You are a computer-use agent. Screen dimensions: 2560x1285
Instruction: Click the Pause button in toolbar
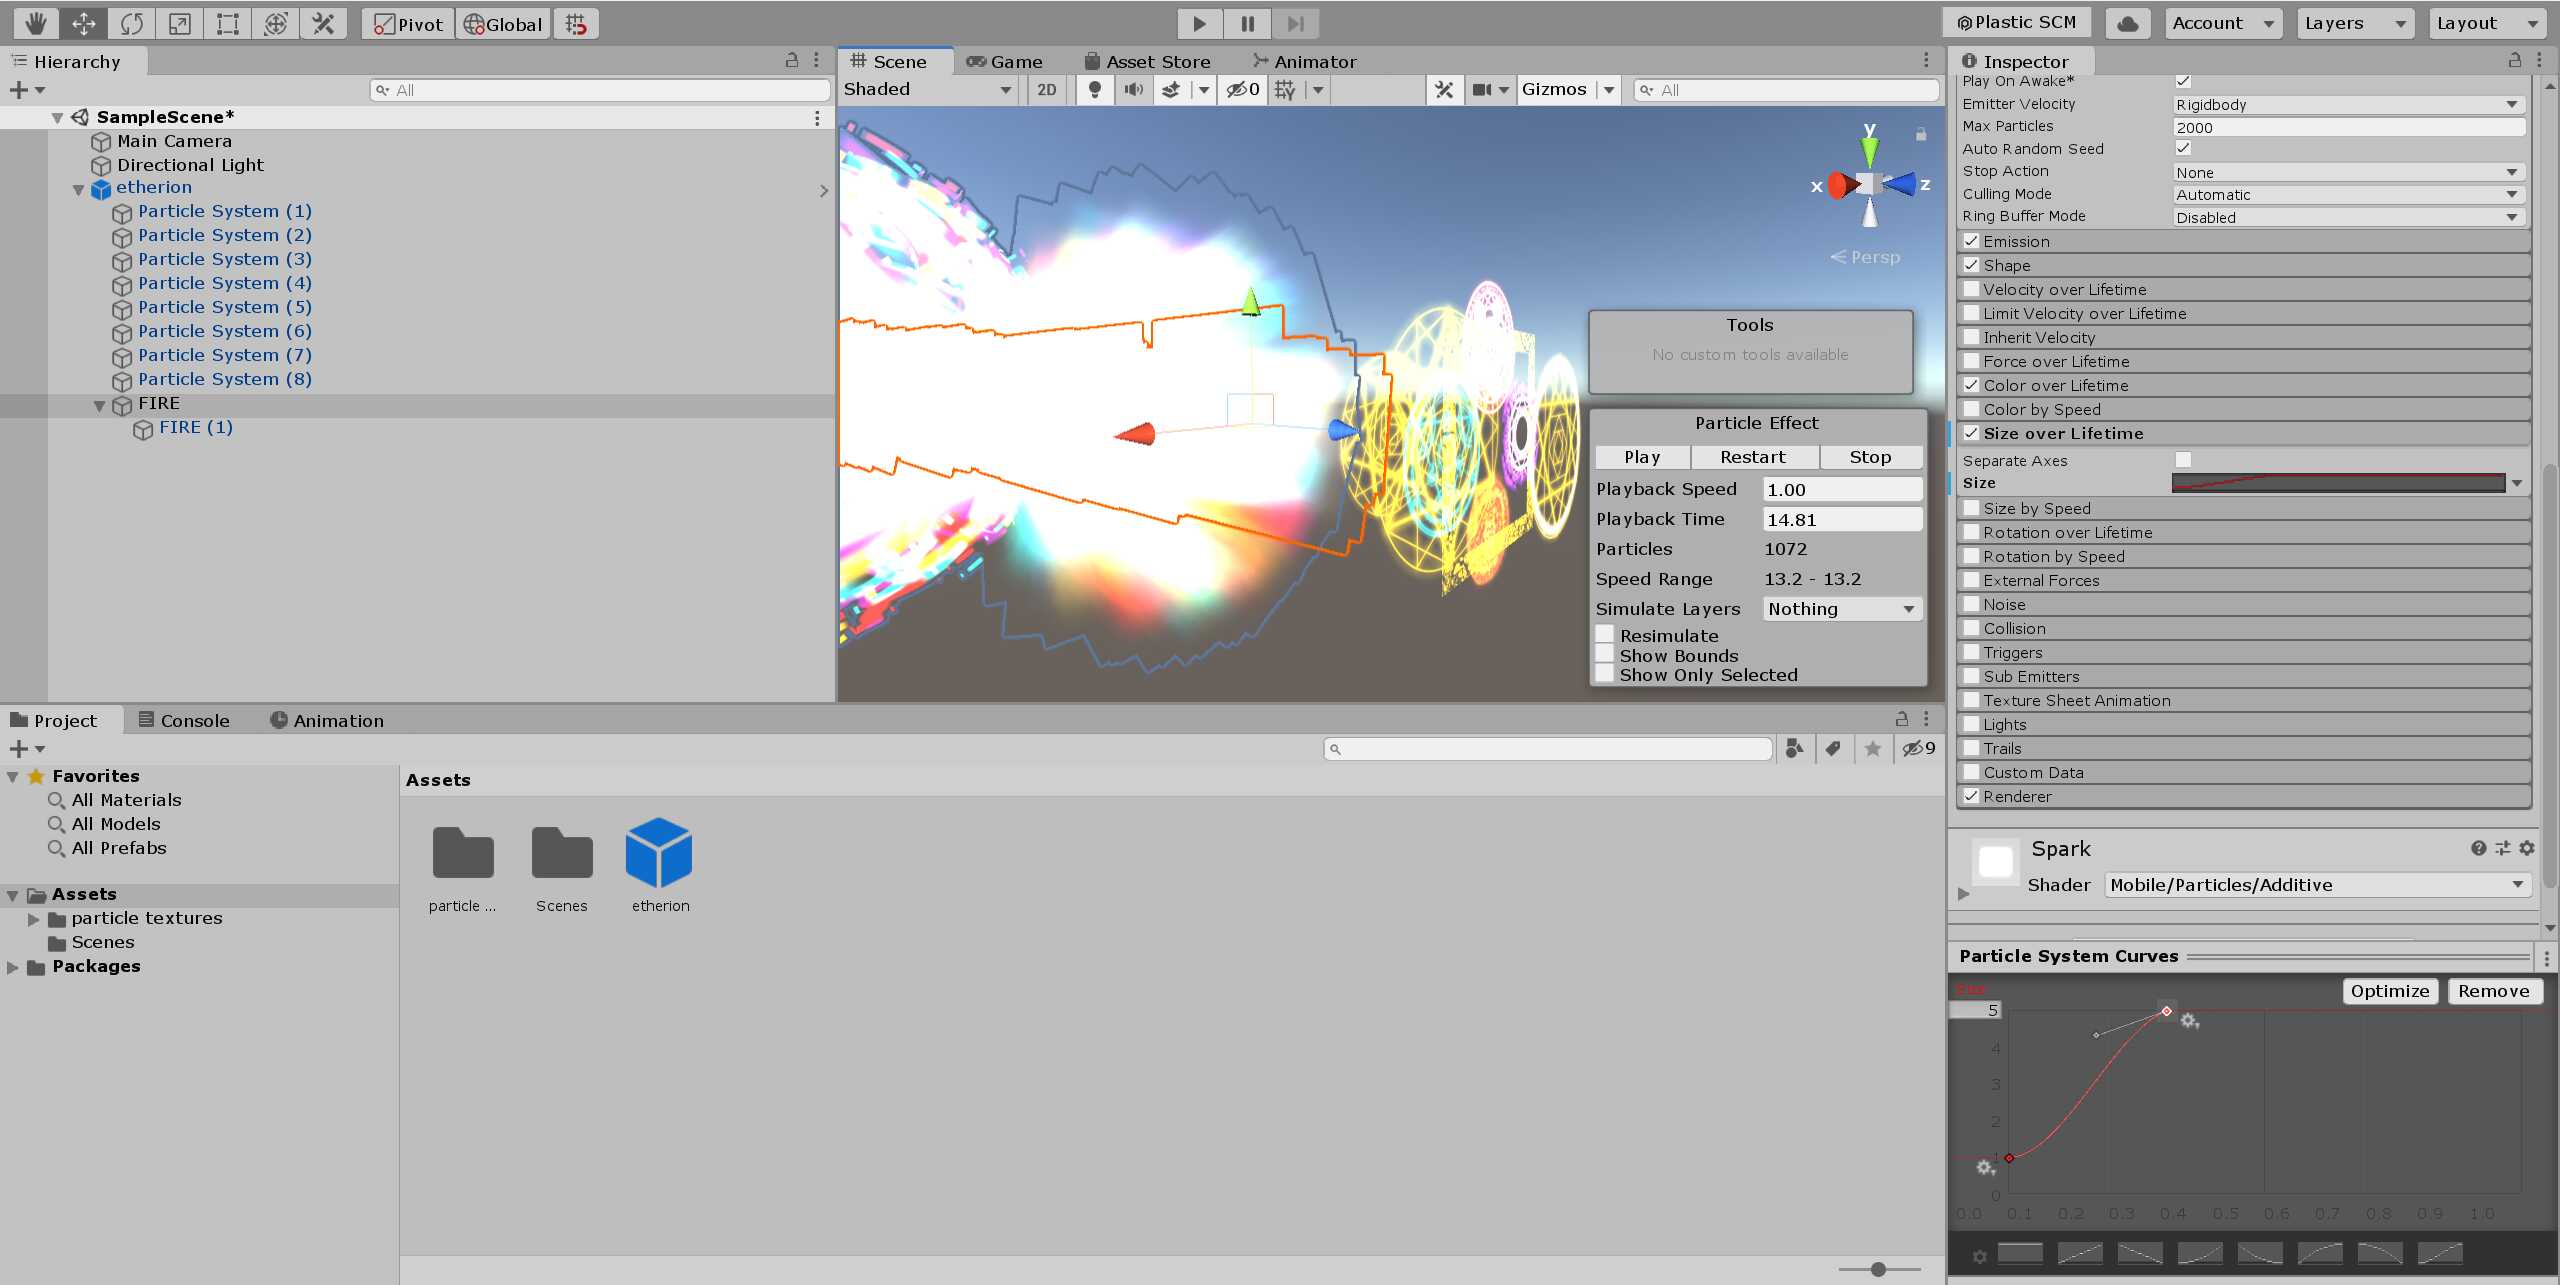click(x=1247, y=23)
